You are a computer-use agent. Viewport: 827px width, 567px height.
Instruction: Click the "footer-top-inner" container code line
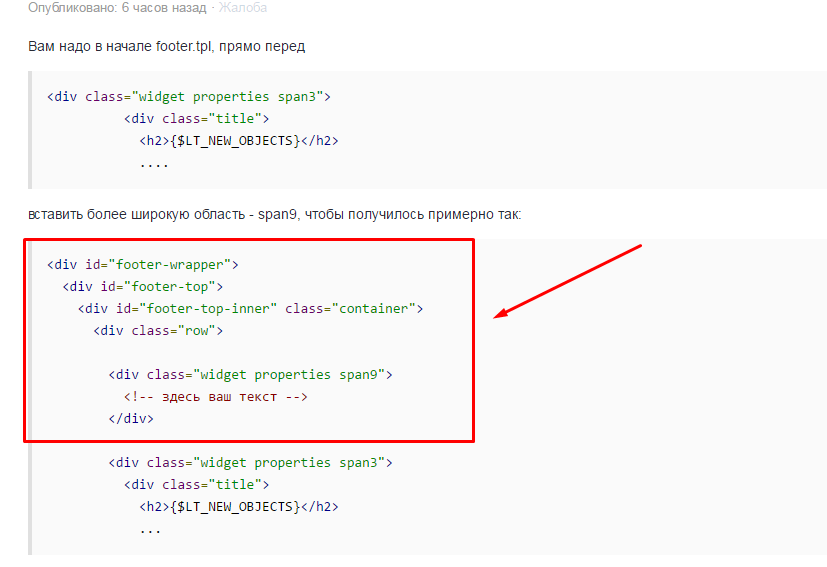click(250, 309)
